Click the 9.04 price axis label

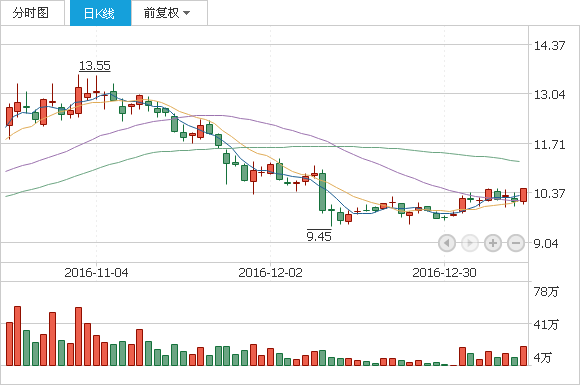point(546,243)
